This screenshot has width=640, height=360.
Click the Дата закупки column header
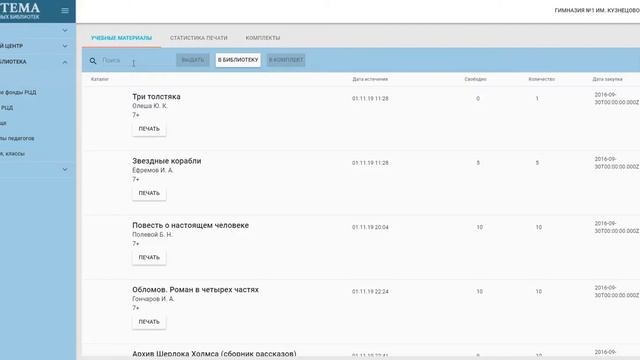tap(607, 79)
